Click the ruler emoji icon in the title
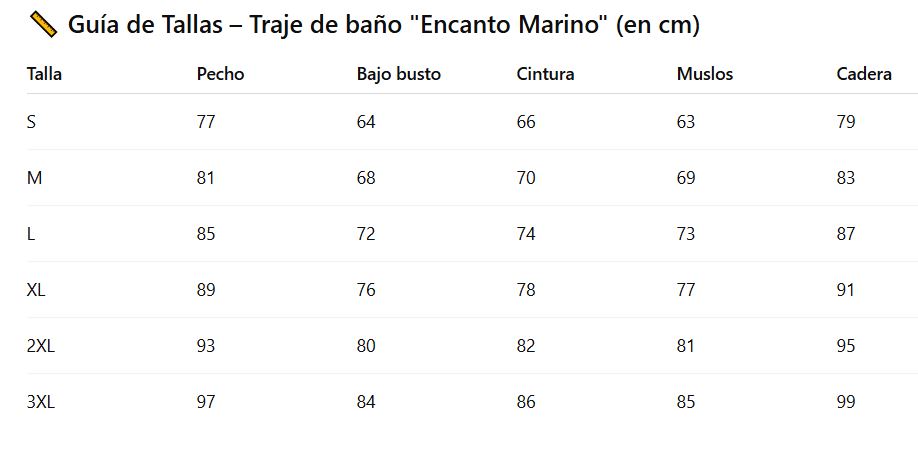Viewport: 918px width, 461px height. (43, 25)
